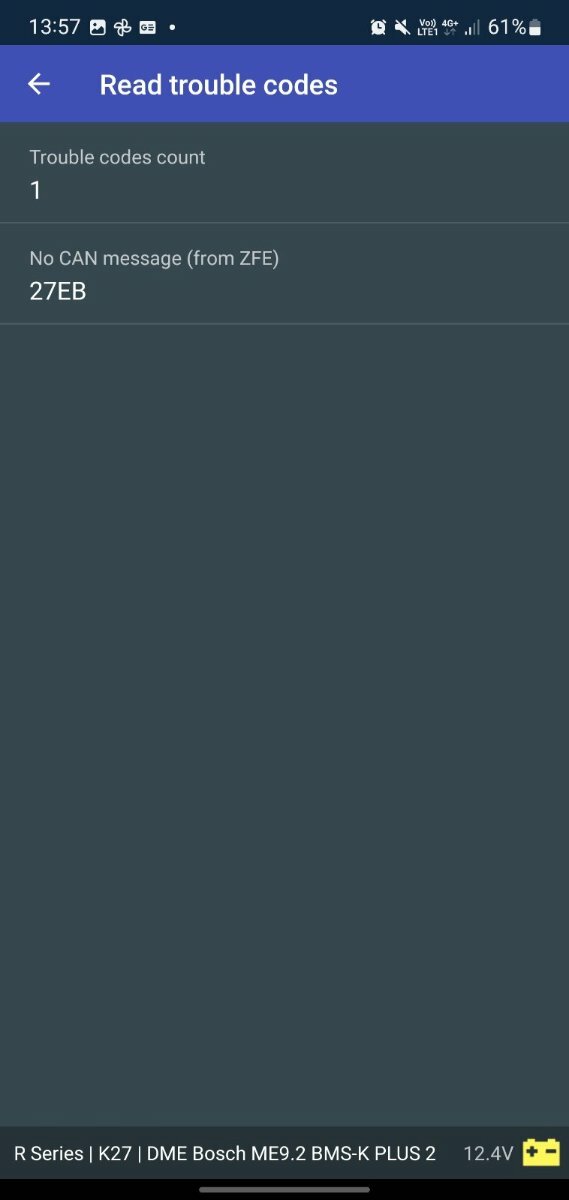569x1200 pixels.
Task: Tap the VoLTE LTE1 status icon
Action: [x=428, y=27]
